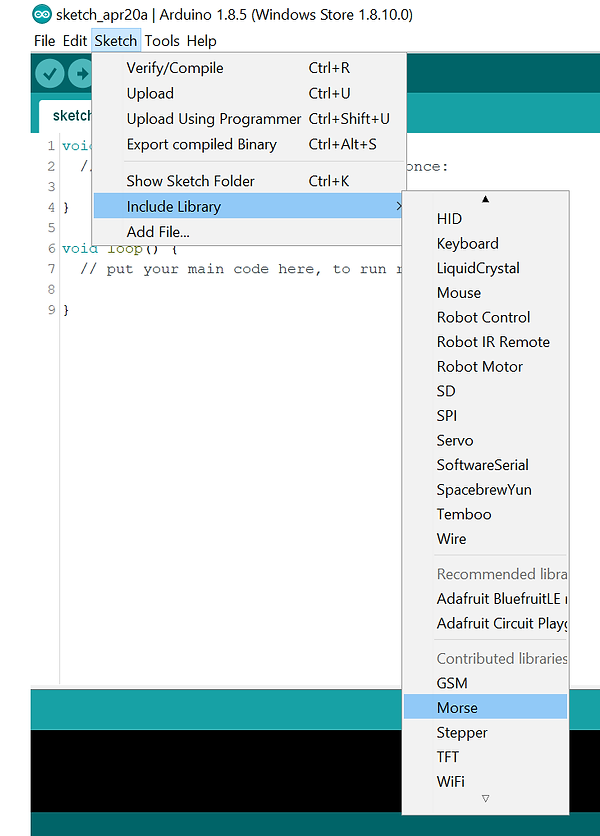
Task: Click the Verify checkmark toolbar button
Action: 50,74
